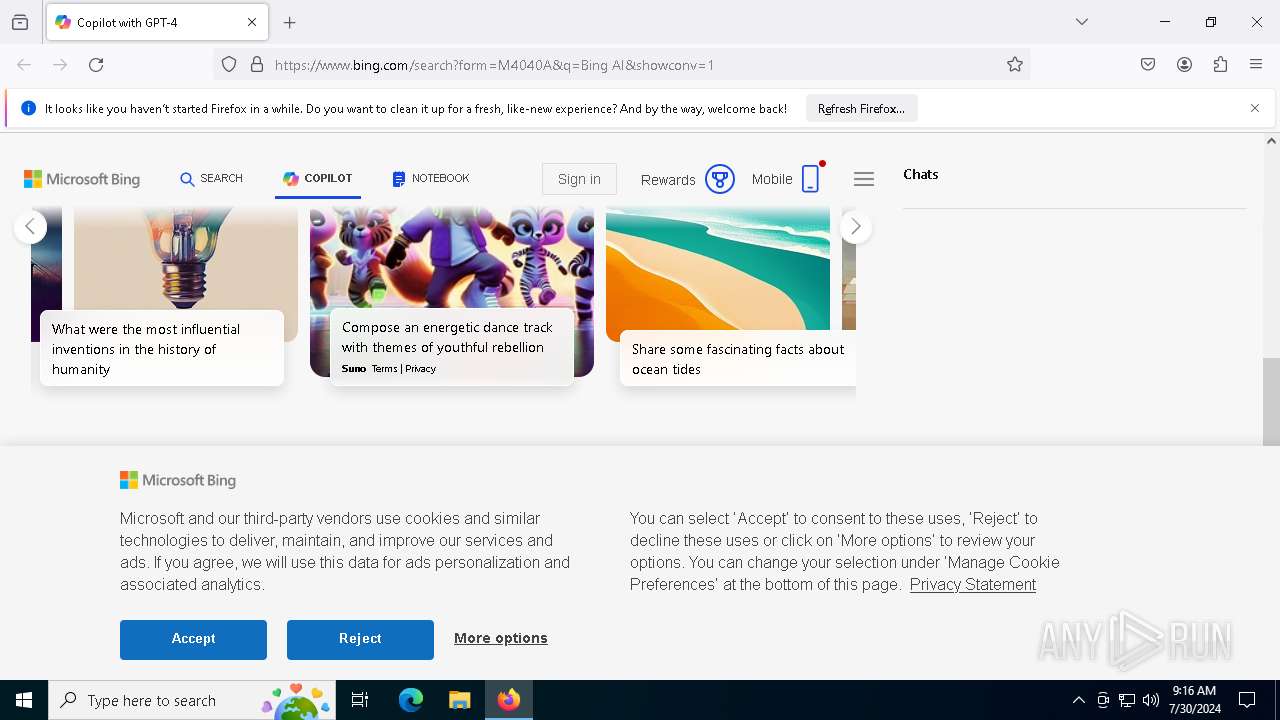The image size is (1280, 720).
Task: Reload the current page
Action: click(96, 65)
